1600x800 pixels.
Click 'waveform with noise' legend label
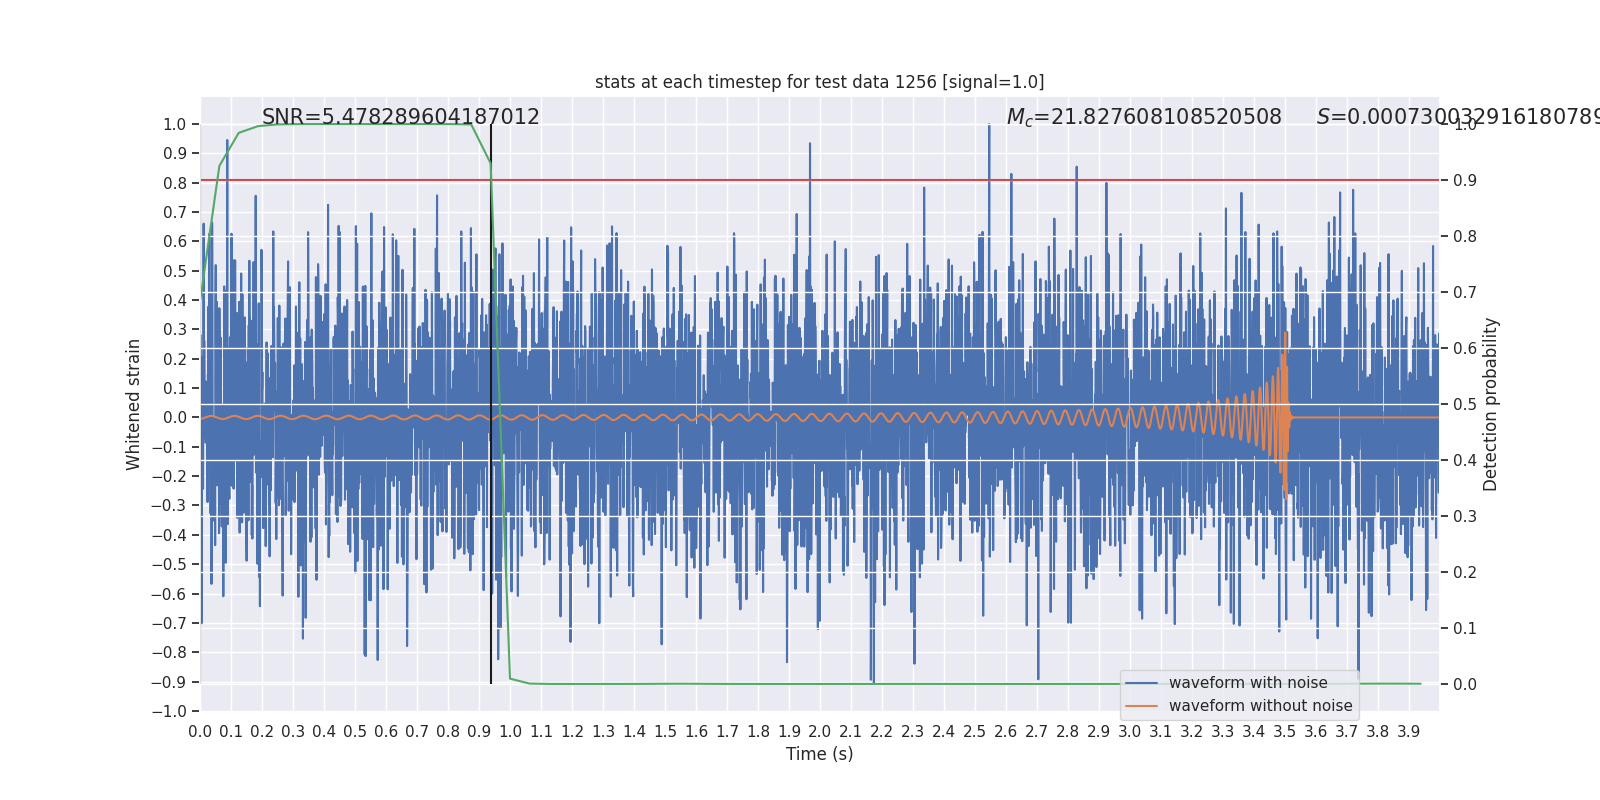1248,683
